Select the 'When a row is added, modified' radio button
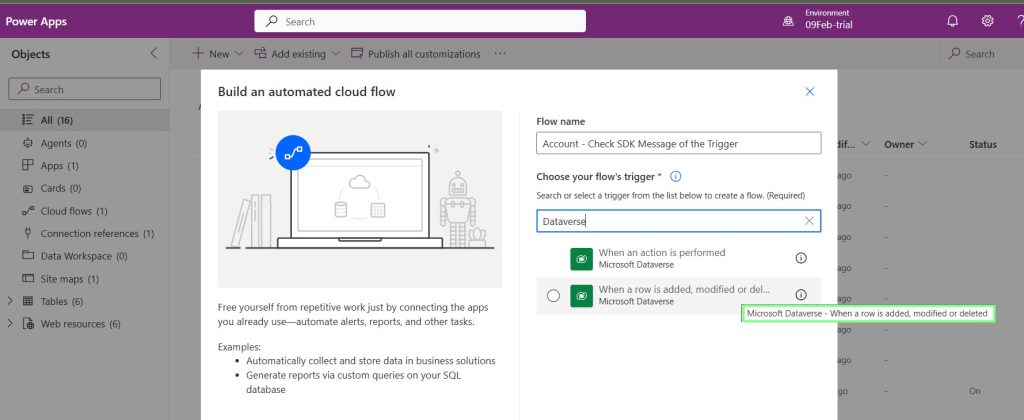1024x420 pixels. (553, 296)
